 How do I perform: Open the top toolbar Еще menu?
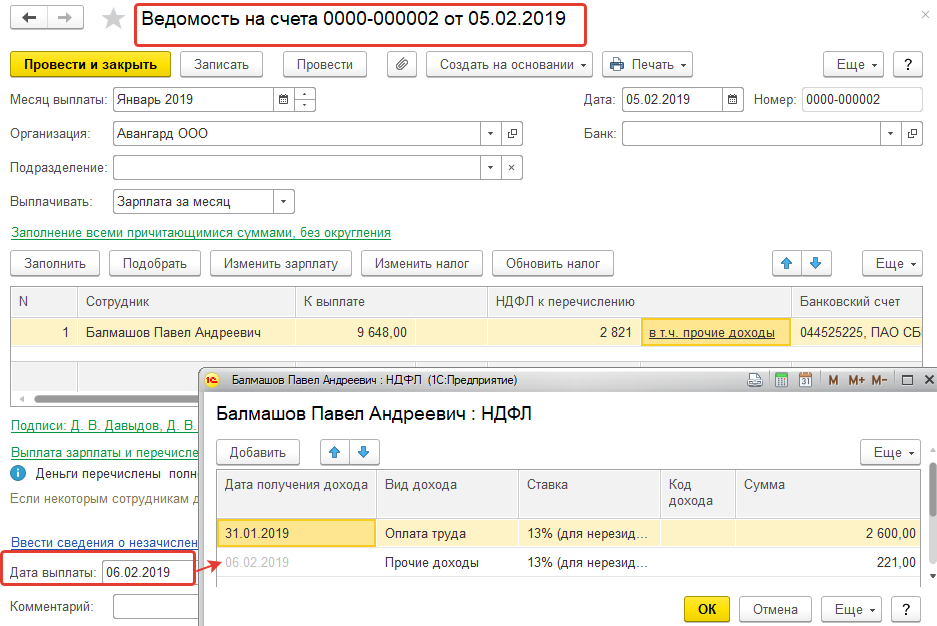pos(853,65)
